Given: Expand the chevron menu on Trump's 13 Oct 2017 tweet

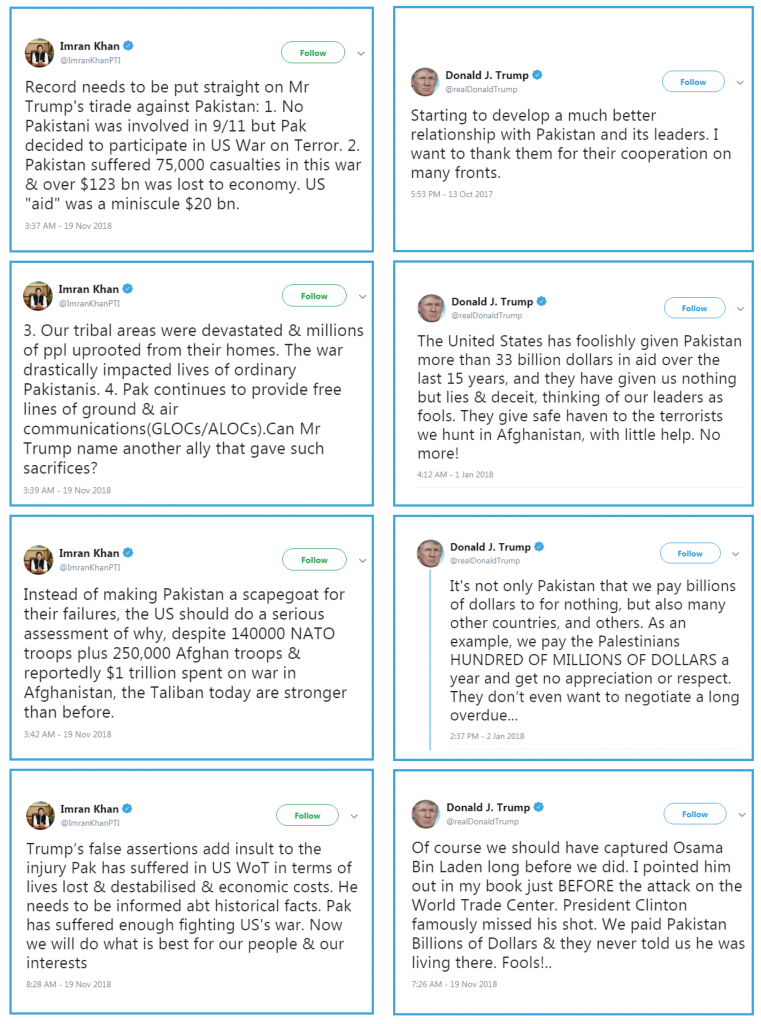Looking at the screenshot, I should pos(738,82).
